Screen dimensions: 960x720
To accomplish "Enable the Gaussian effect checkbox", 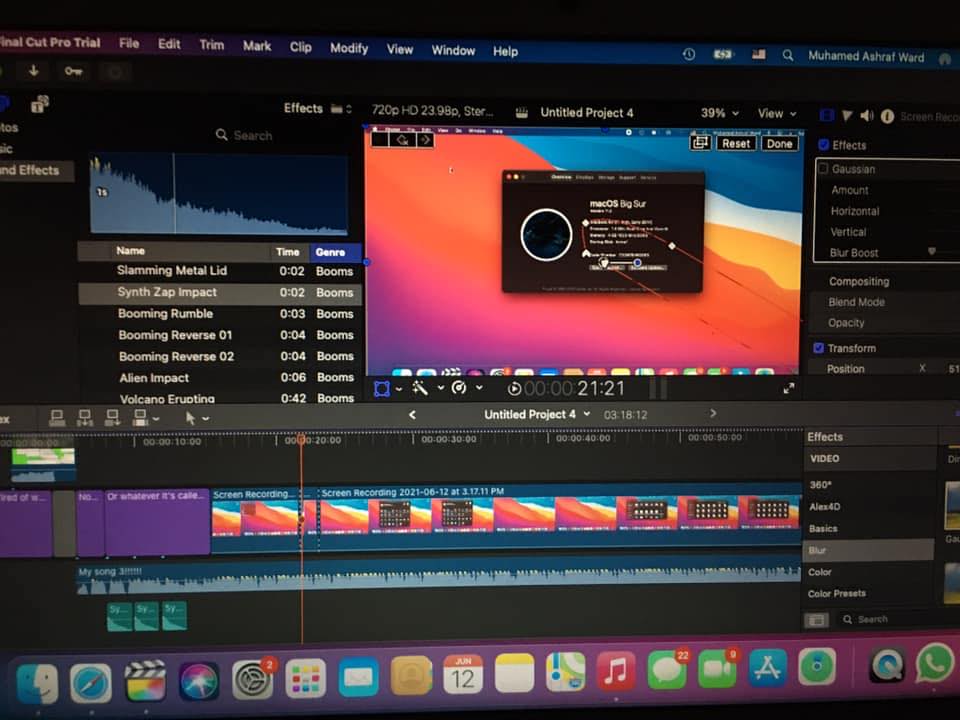I will (x=823, y=168).
